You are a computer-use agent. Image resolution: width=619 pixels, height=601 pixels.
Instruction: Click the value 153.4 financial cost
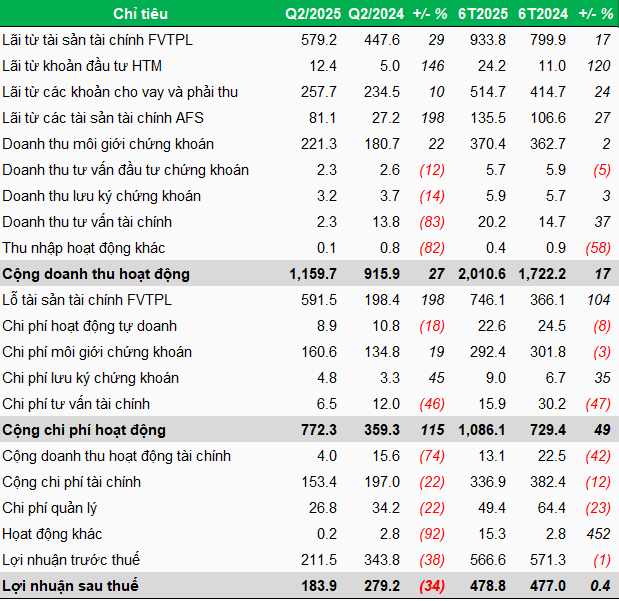319,482
